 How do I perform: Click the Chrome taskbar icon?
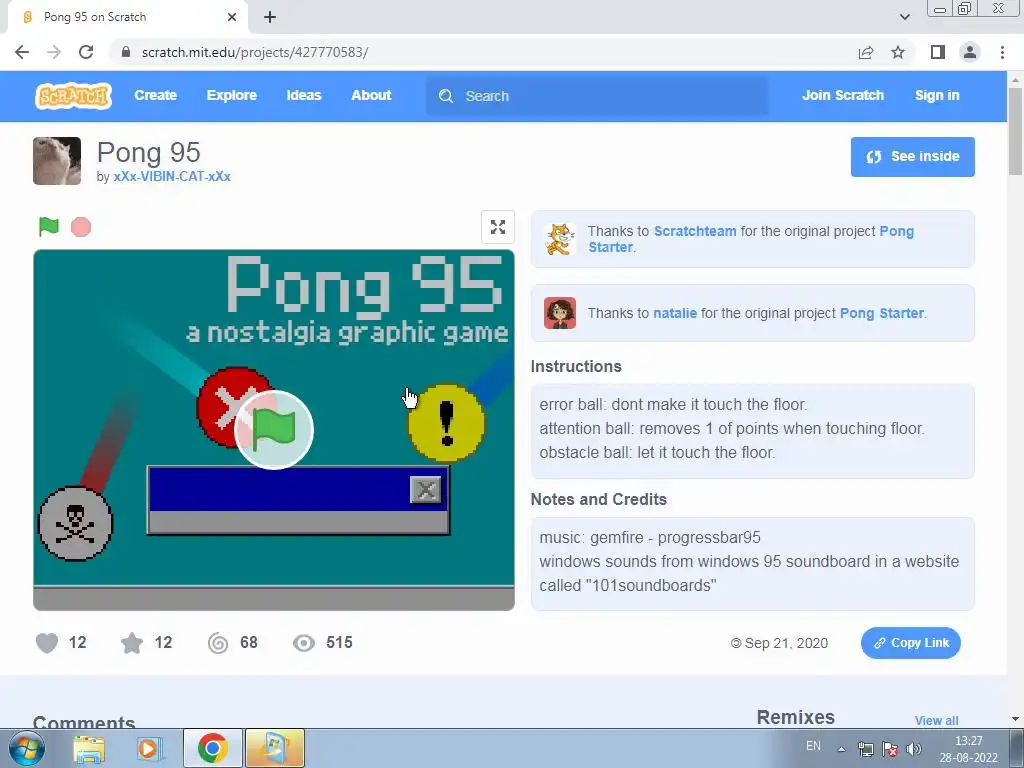(x=213, y=748)
